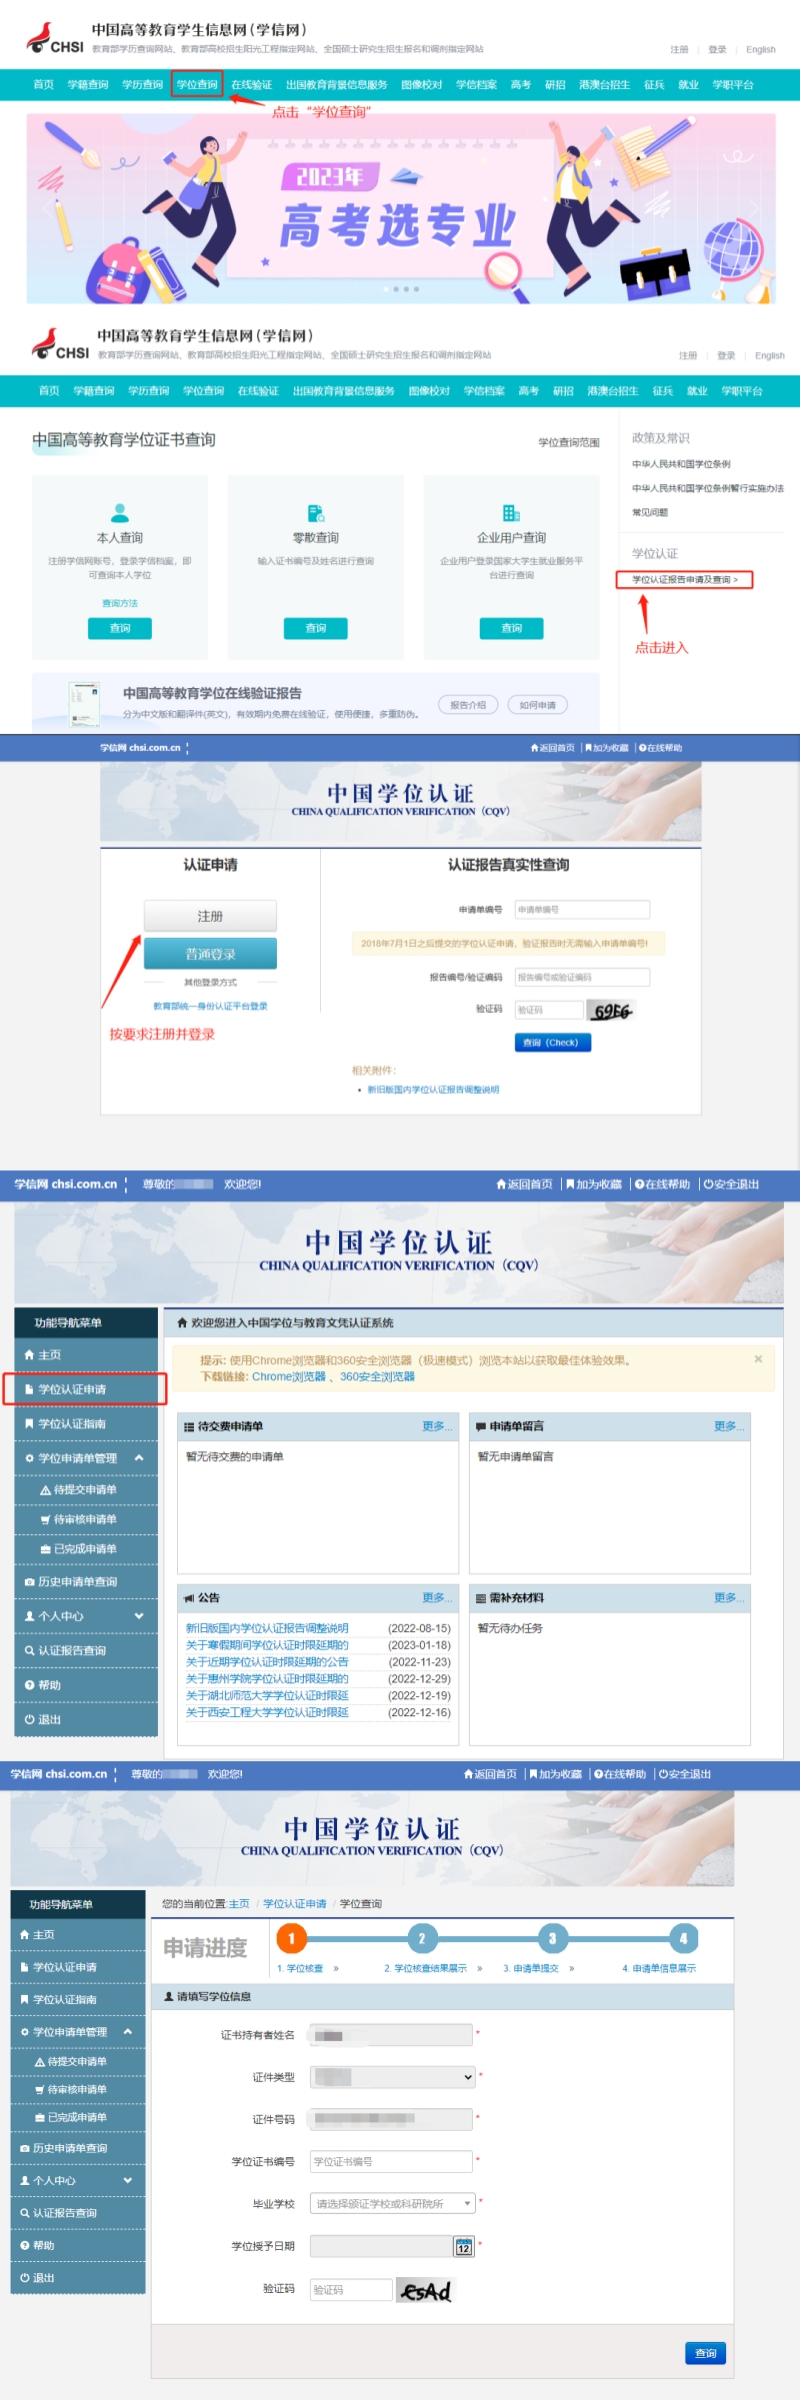This screenshot has width=800, height=2400.
Task: Click 学位查询范围 link
Action: [569, 442]
